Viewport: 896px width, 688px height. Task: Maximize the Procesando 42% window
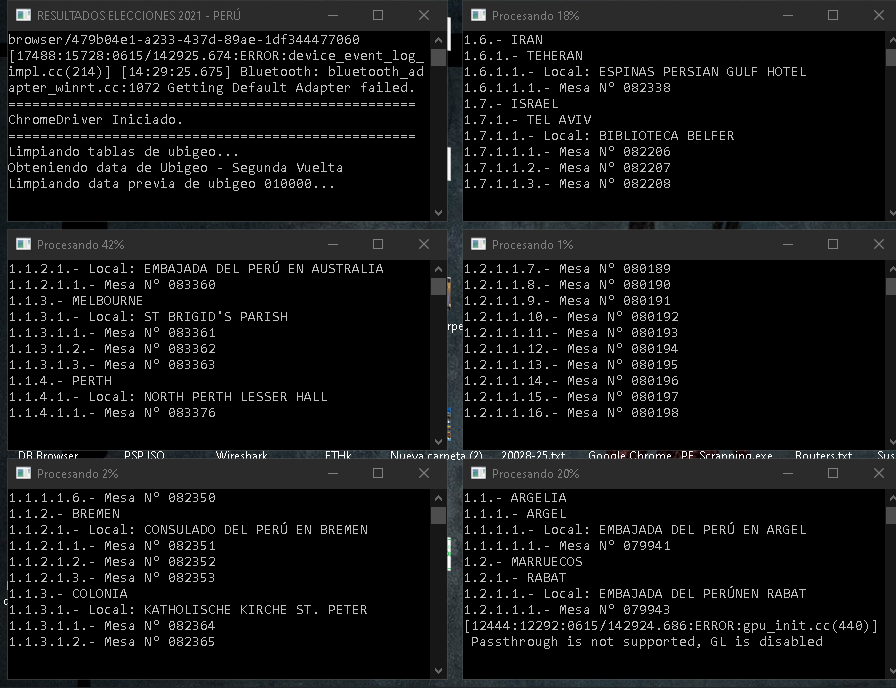point(378,245)
